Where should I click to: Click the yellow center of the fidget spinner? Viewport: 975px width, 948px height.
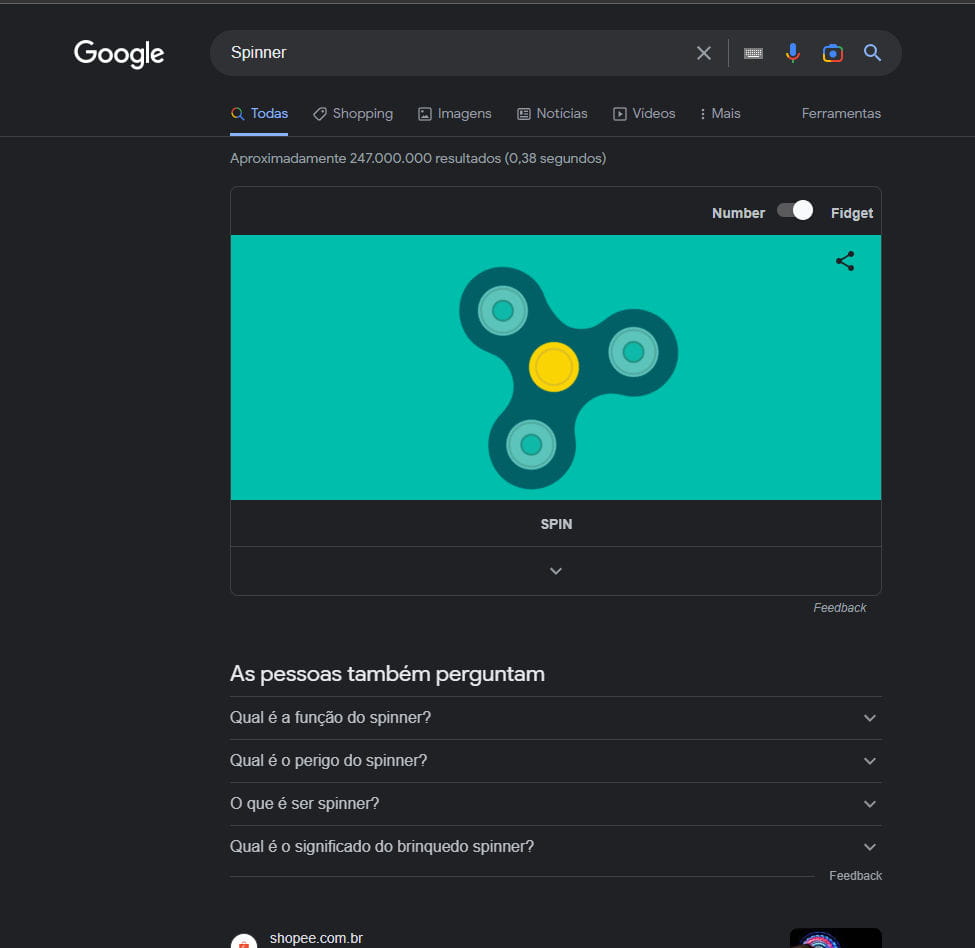click(x=553, y=367)
